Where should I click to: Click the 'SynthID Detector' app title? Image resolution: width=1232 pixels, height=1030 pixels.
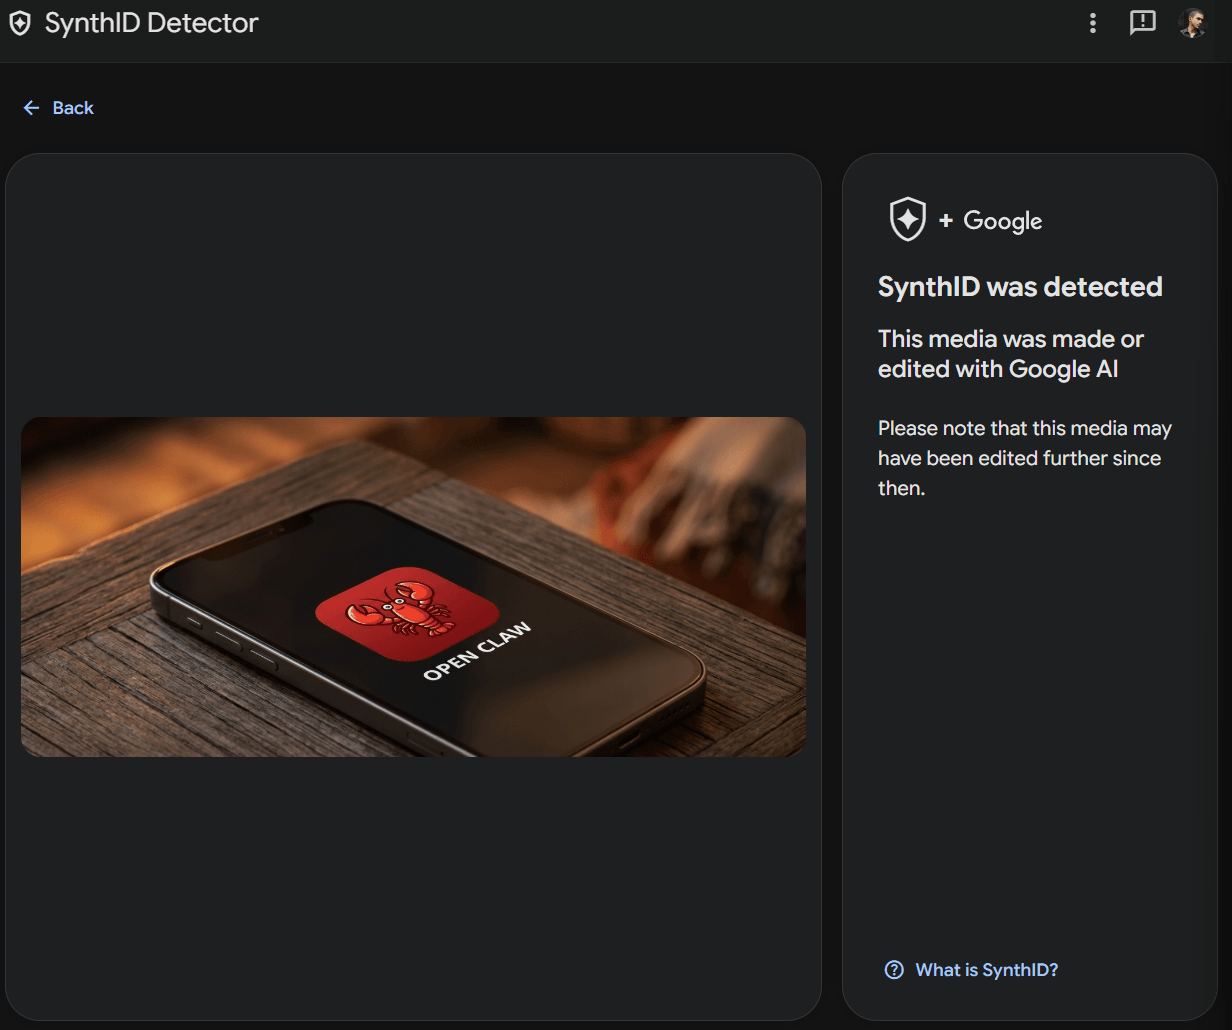tap(152, 23)
